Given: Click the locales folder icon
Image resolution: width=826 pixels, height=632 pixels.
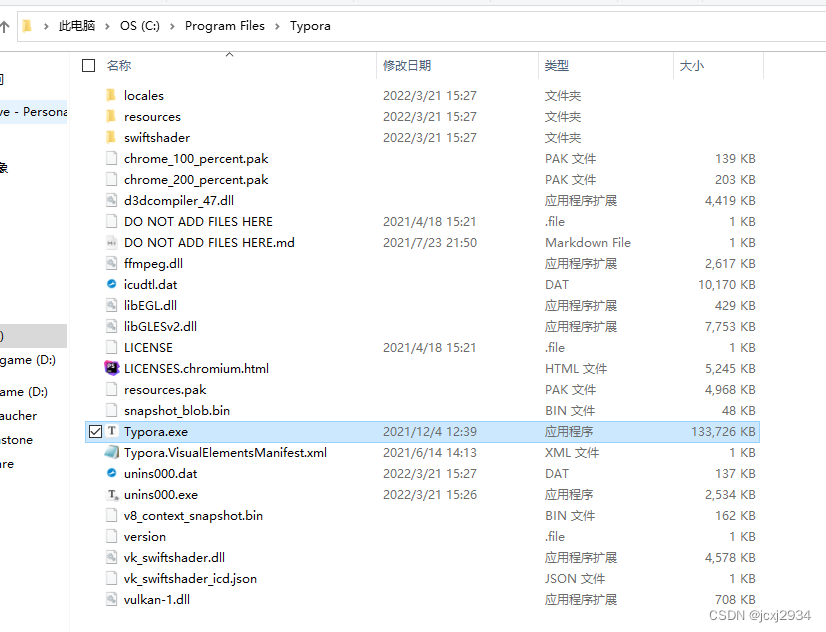Looking at the screenshot, I should [111, 95].
